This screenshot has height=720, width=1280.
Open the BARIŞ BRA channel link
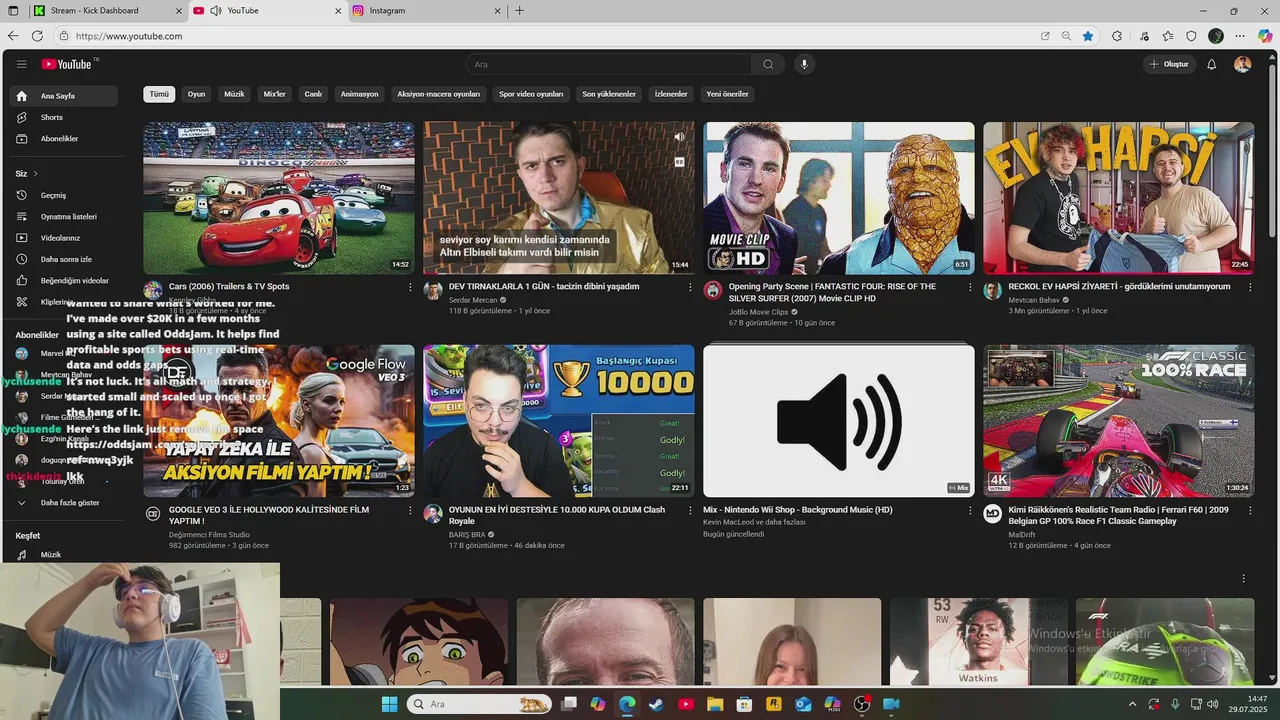pyautogui.click(x=467, y=535)
